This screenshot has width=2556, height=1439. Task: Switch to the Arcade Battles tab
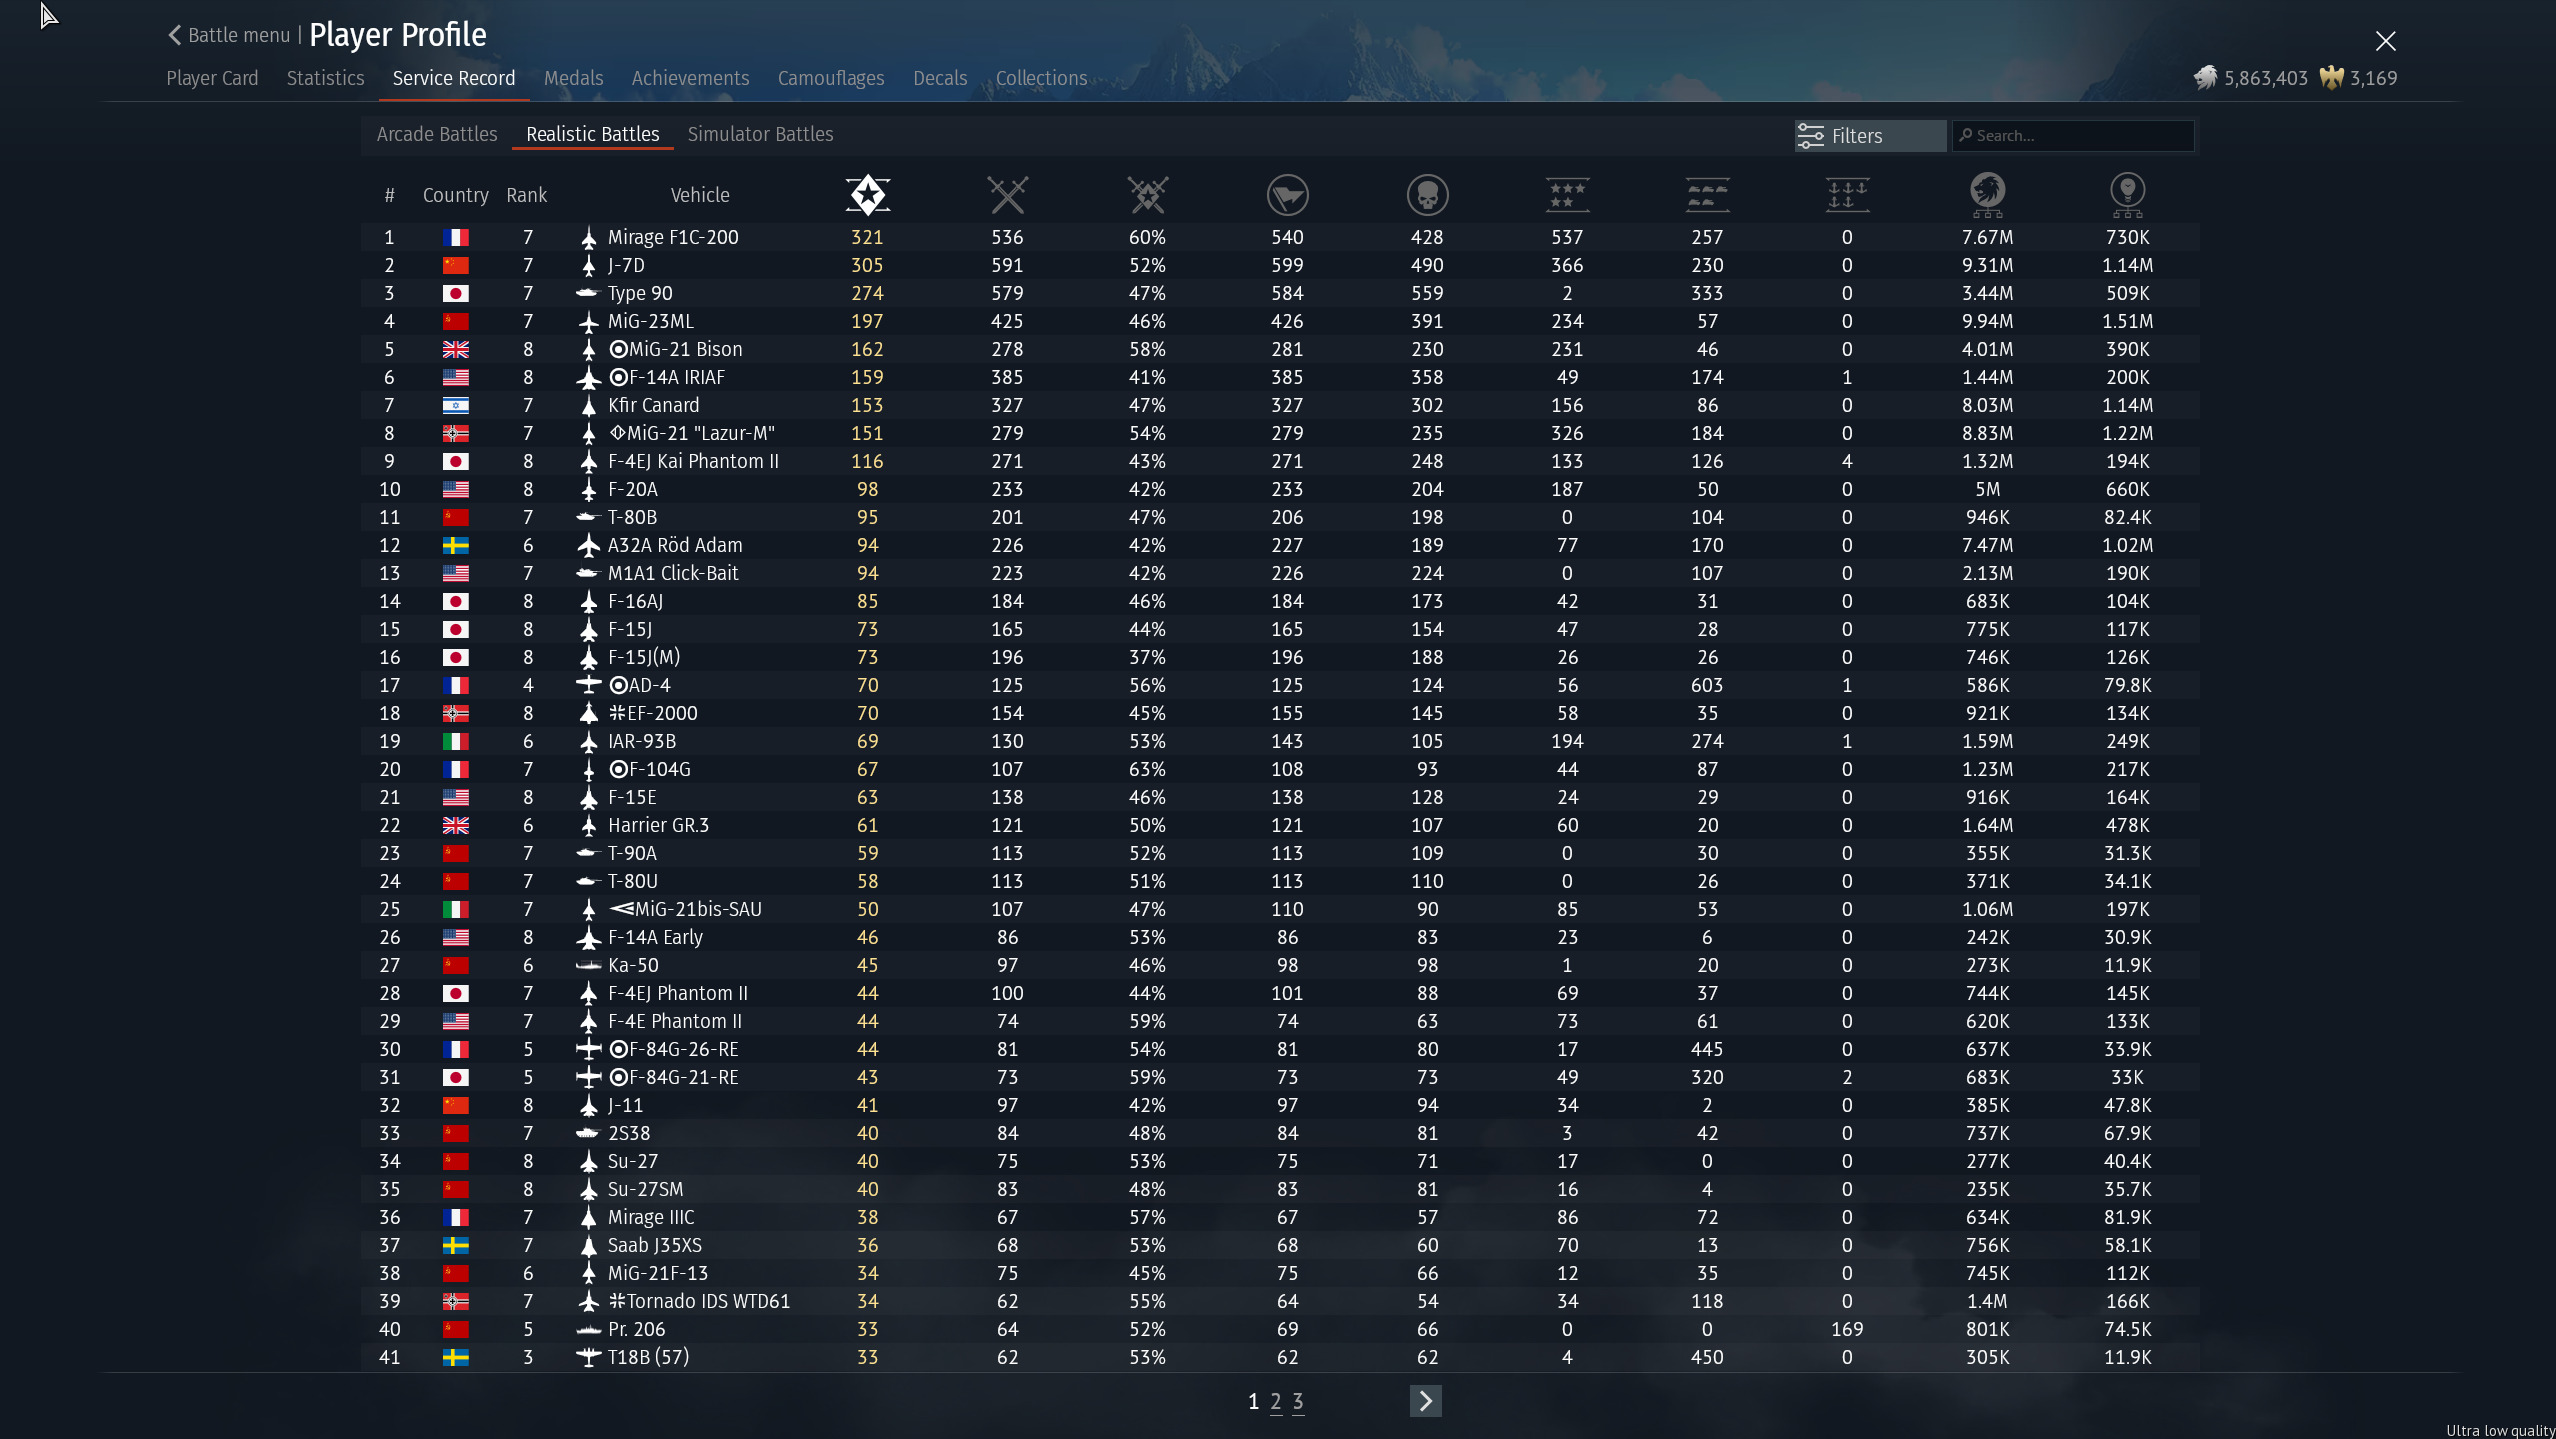[437, 134]
